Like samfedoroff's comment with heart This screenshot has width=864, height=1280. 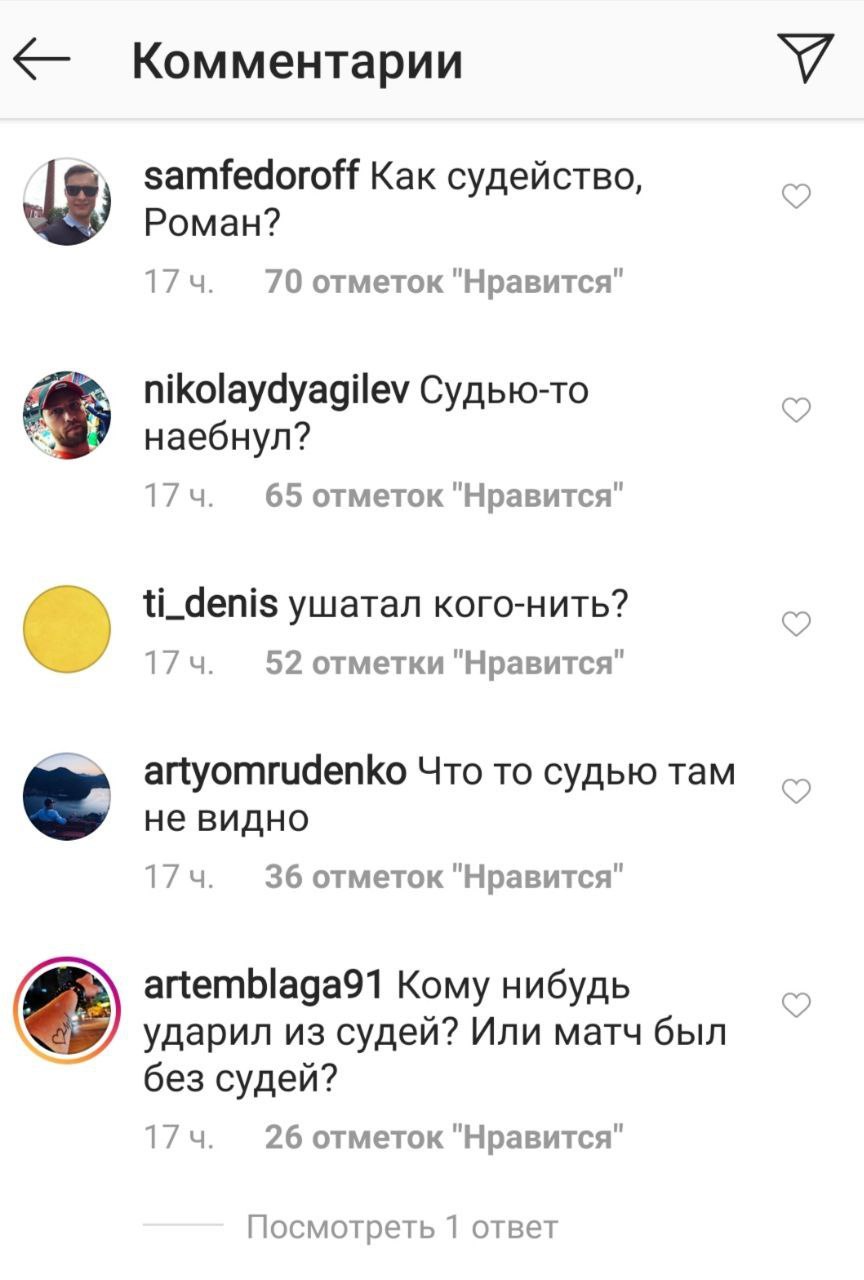[x=795, y=196]
